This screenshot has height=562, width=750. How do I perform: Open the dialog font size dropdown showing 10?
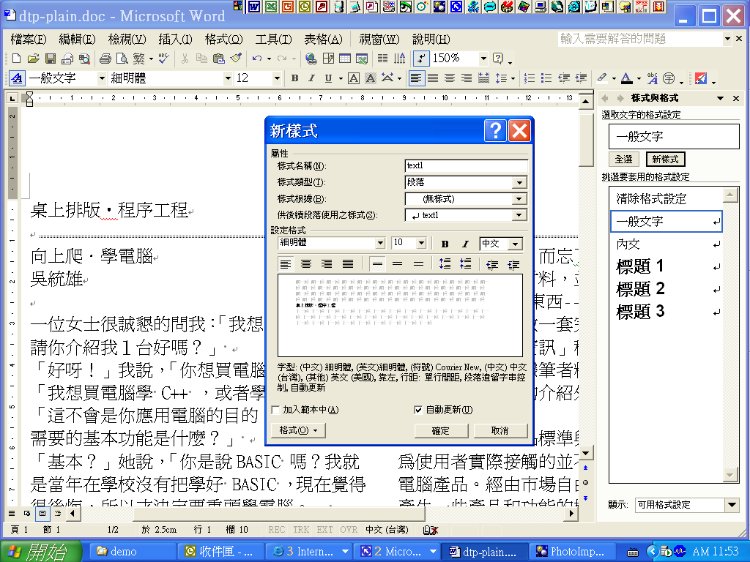coord(421,243)
